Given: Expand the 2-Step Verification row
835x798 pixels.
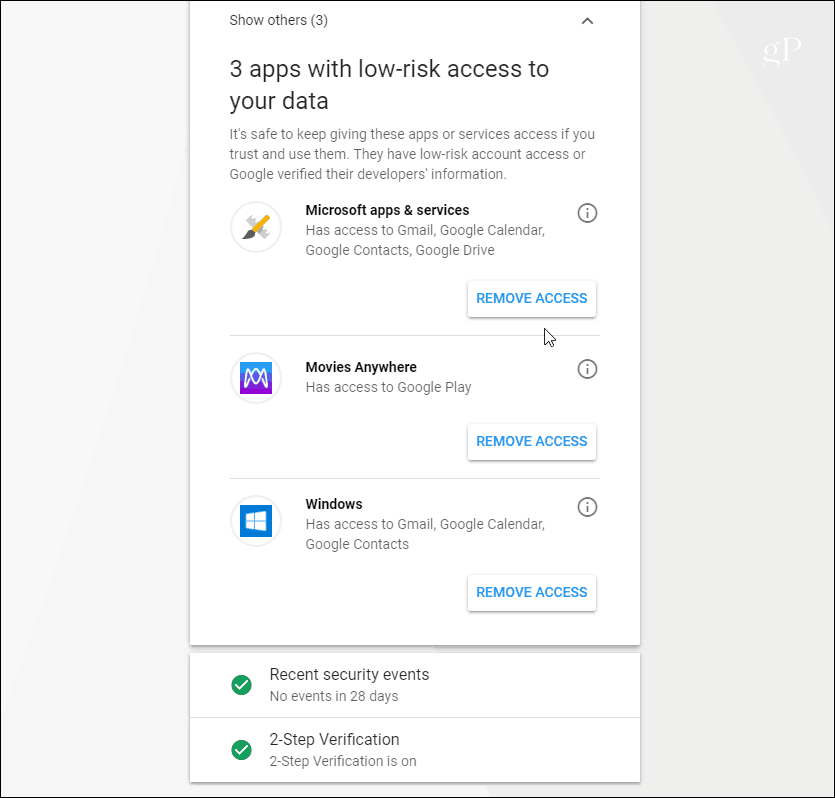Looking at the screenshot, I should 415,750.
